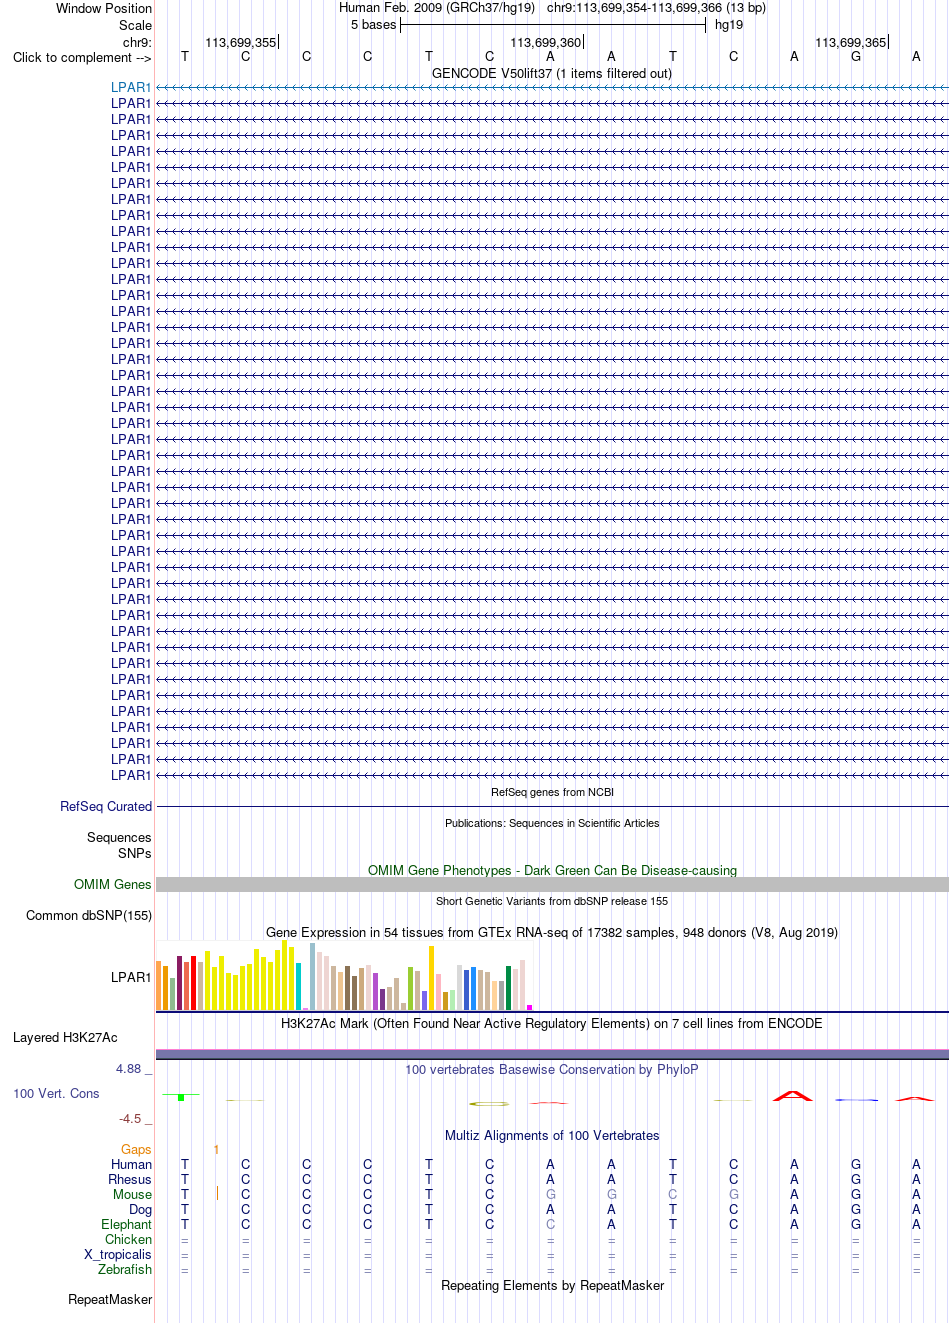Click position marker 113,699,360

(546, 42)
